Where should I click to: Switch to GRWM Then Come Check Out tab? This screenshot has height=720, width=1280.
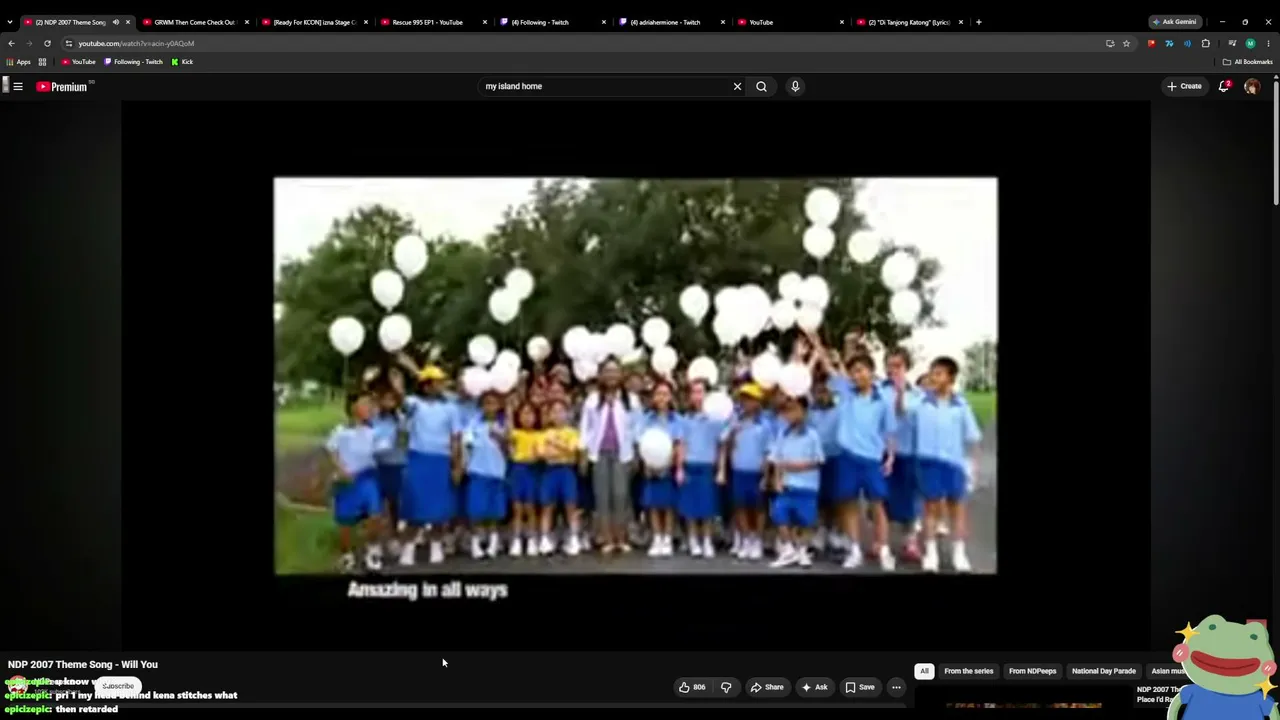click(195, 22)
